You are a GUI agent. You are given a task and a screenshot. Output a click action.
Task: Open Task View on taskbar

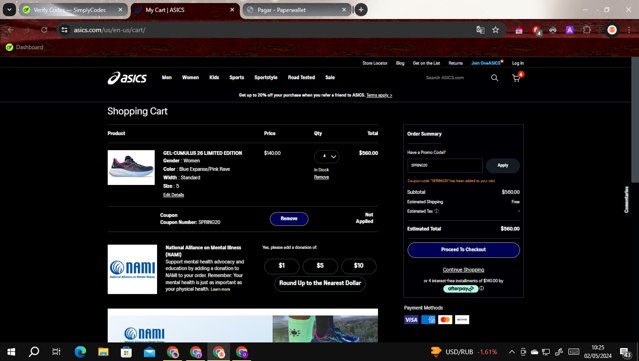point(56,352)
